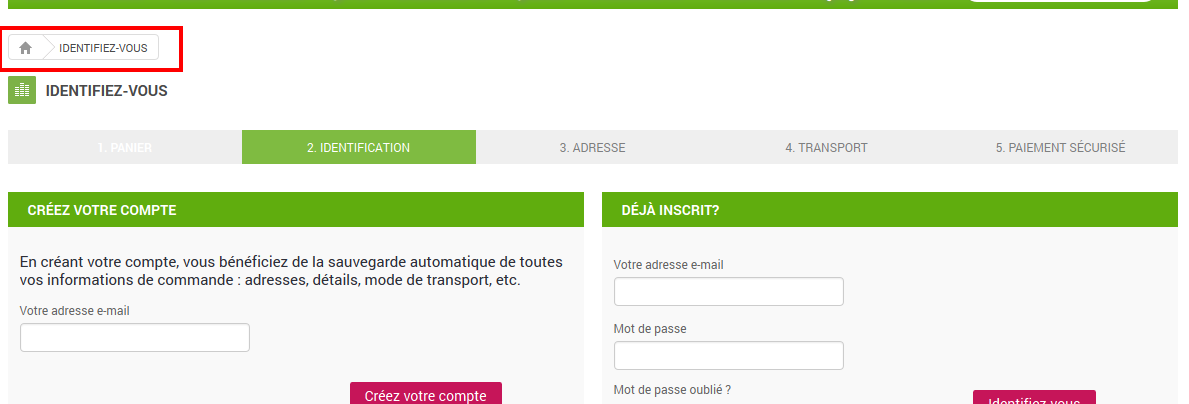The height and width of the screenshot is (404, 1189).
Task: Click the green bars icon beside page heading
Action: [22, 90]
